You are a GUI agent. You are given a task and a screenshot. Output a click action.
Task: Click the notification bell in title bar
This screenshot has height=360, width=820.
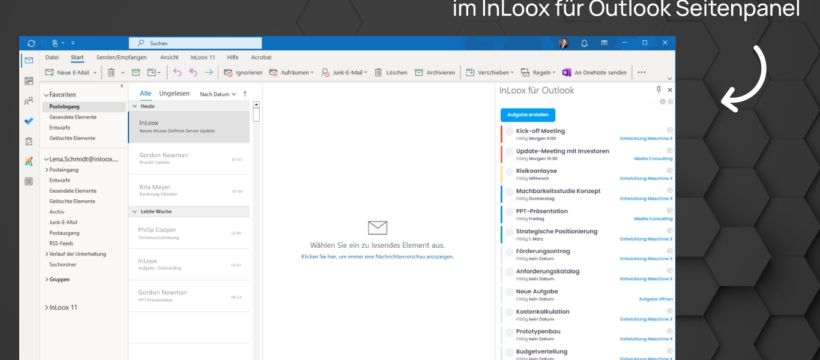point(584,43)
